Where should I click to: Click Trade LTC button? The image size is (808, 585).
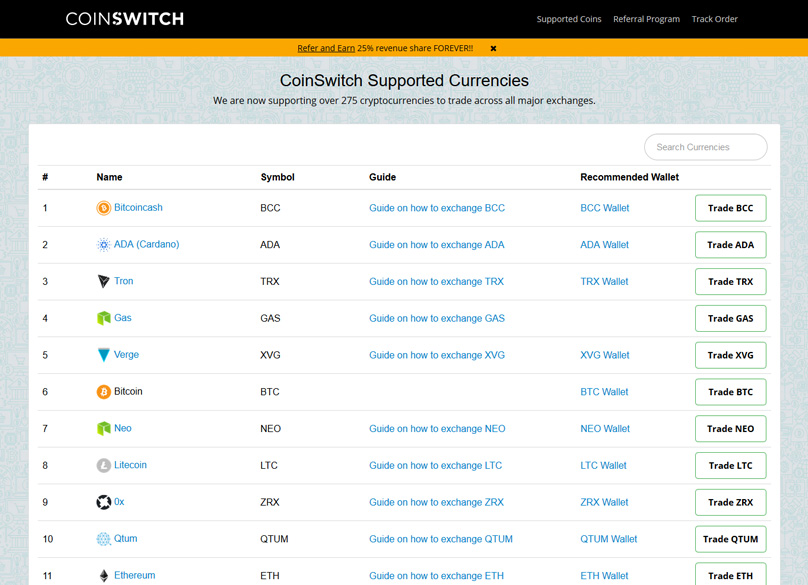point(730,465)
